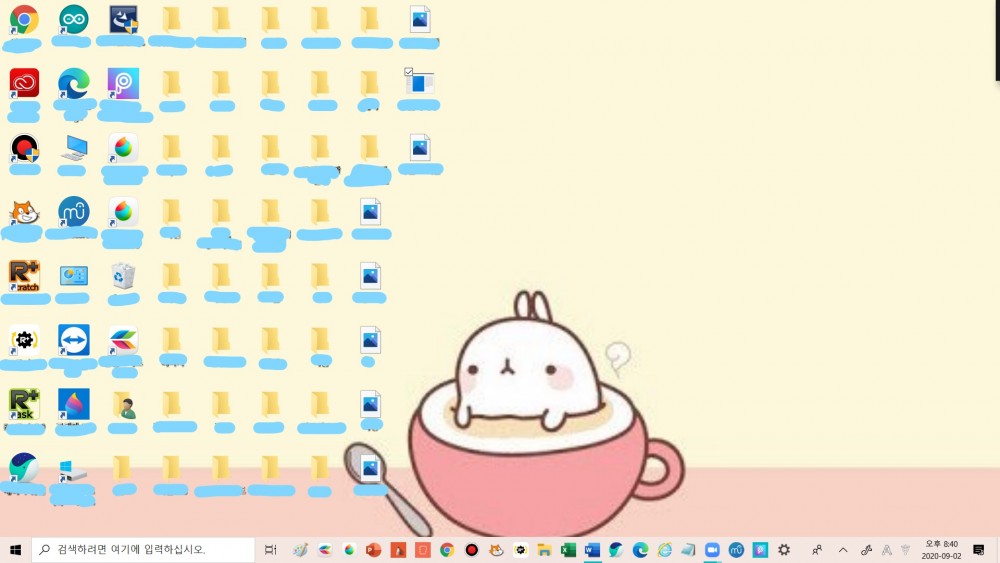
Task: Launch Scratch from the taskbar
Action: [x=496, y=550]
